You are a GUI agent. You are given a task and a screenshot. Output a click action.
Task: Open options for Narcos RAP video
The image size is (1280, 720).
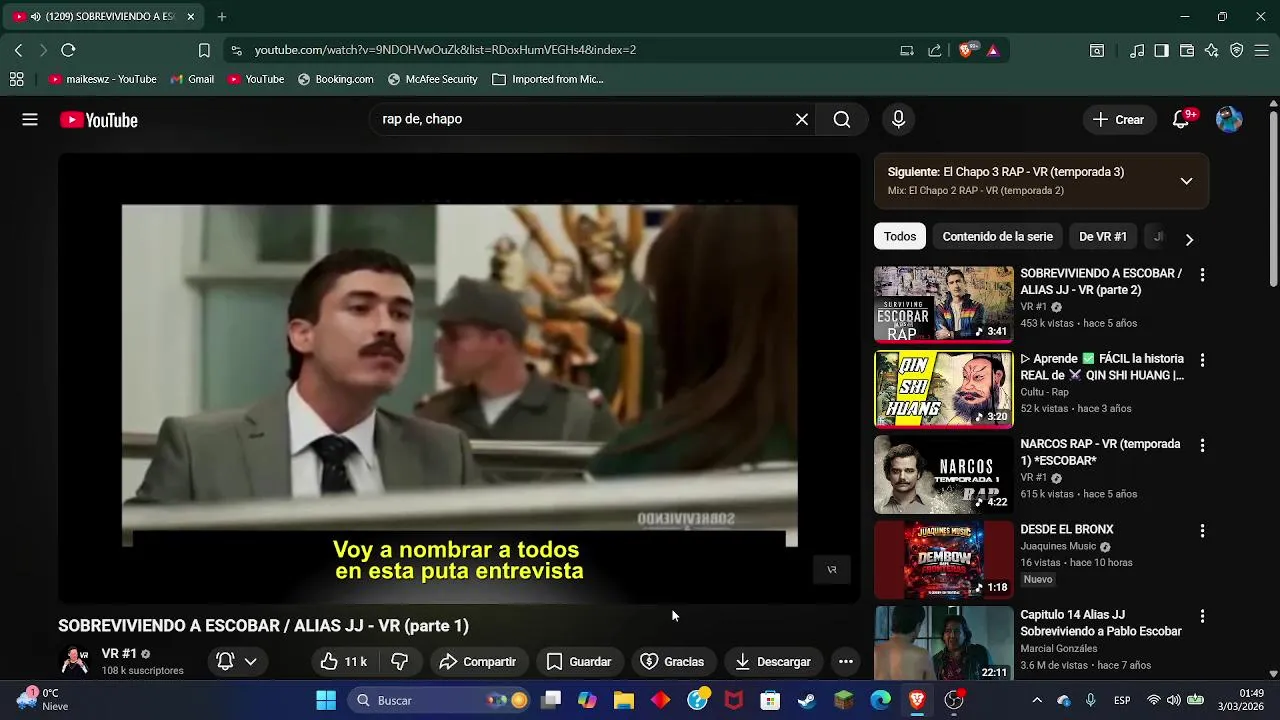click(x=1202, y=445)
